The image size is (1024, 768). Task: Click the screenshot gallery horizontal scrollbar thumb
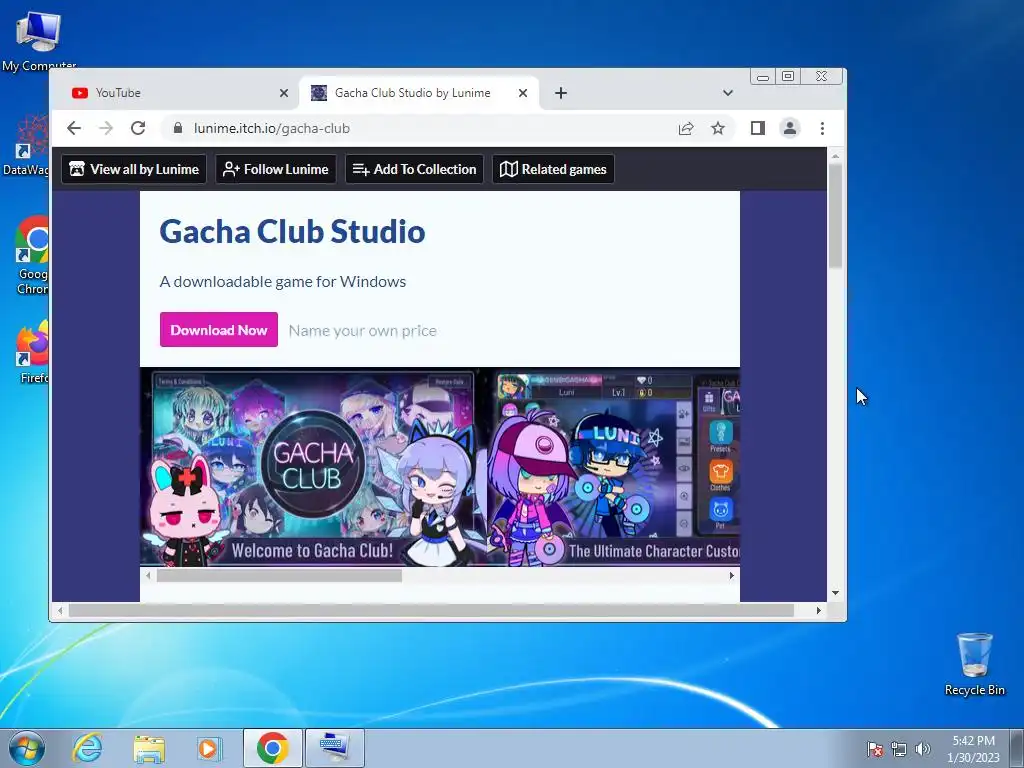(x=279, y=575)
